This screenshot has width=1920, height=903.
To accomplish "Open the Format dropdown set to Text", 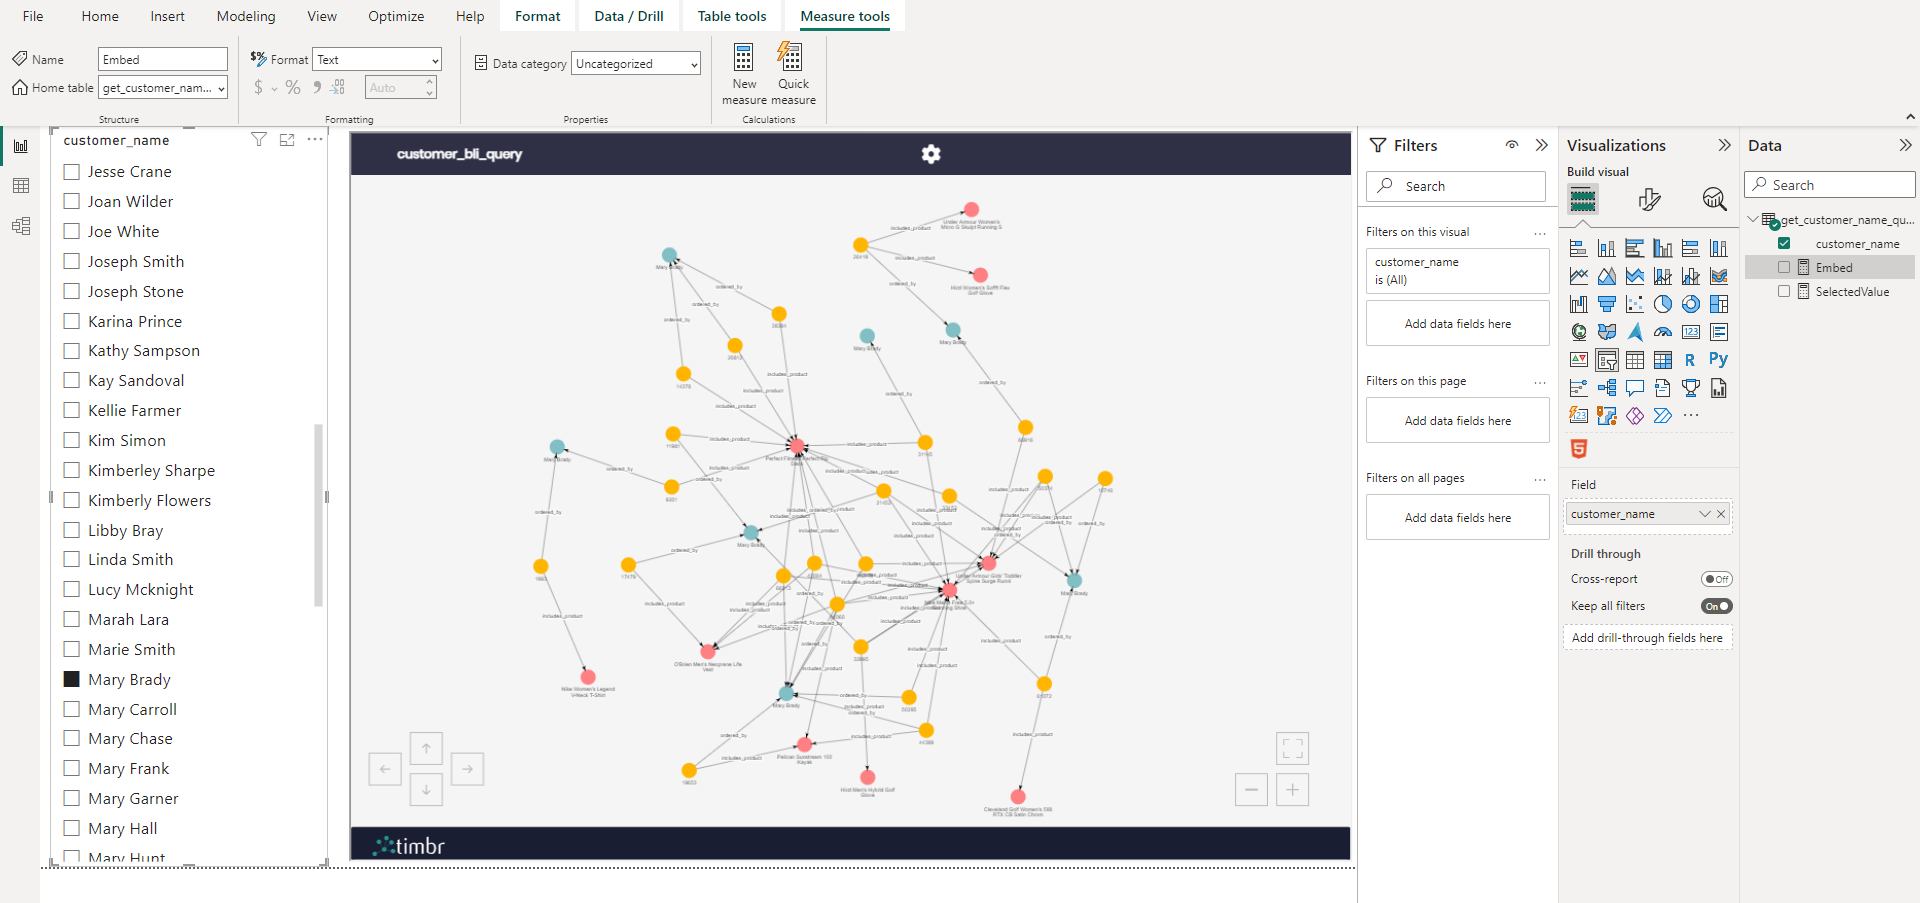I will coord(377,60).
